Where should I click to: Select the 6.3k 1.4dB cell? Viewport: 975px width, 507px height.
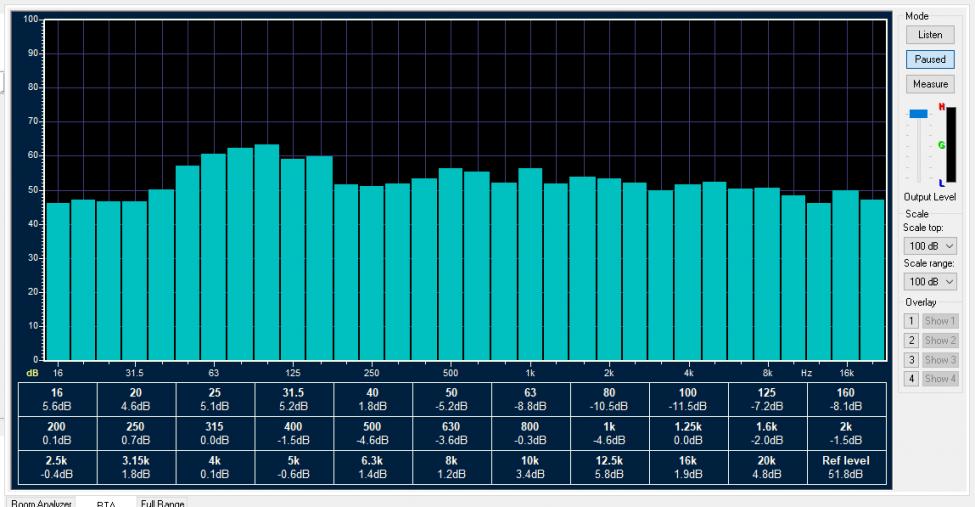(373, 467)
